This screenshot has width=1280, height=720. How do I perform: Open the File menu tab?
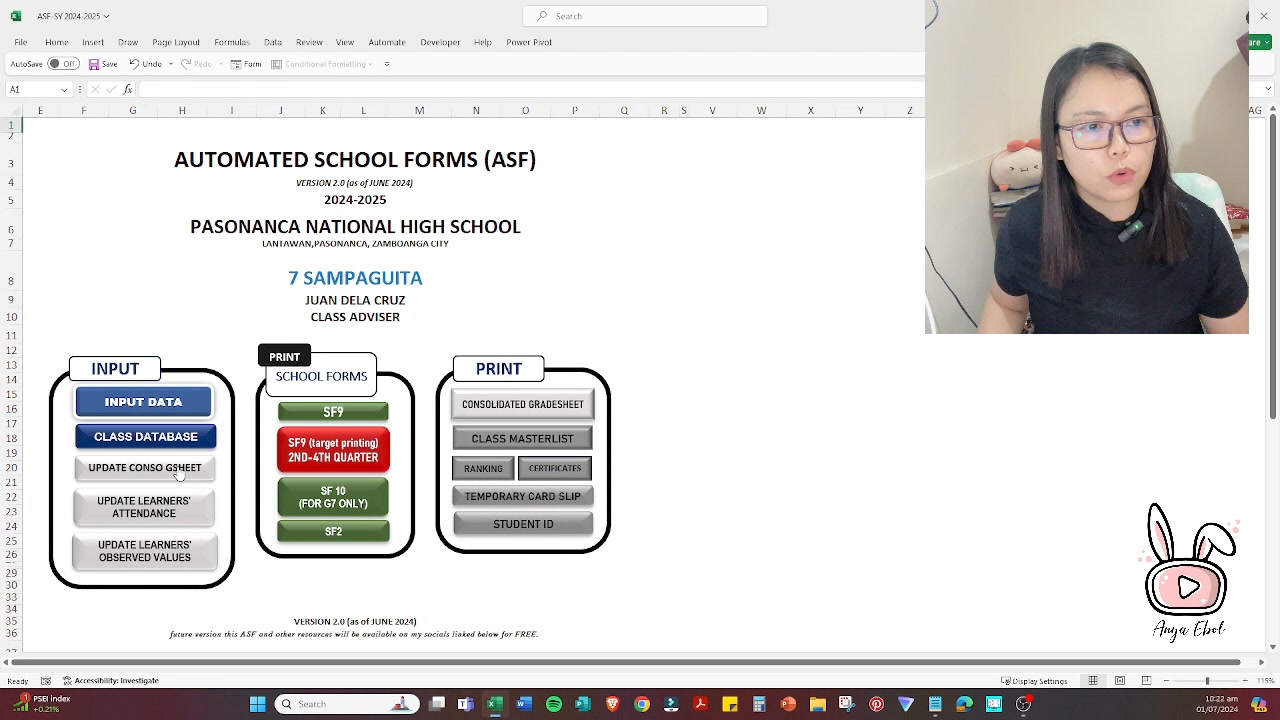pyautogui.click(x=20, y=42)
